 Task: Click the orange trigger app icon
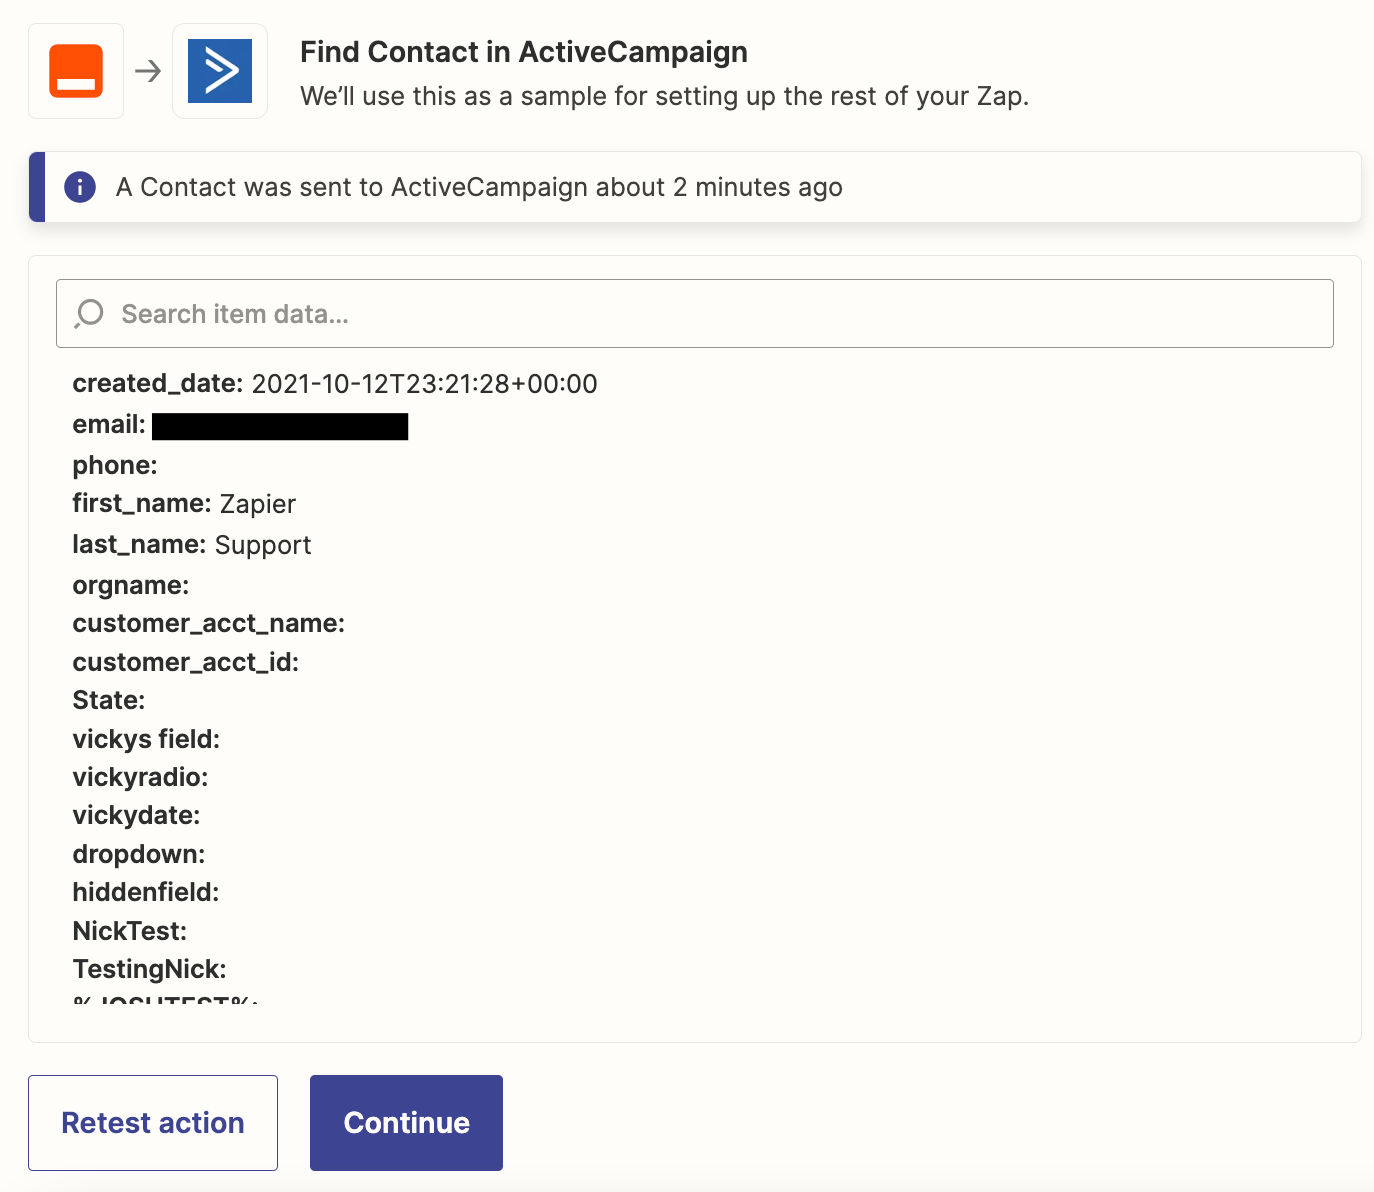tap(76, 71)
